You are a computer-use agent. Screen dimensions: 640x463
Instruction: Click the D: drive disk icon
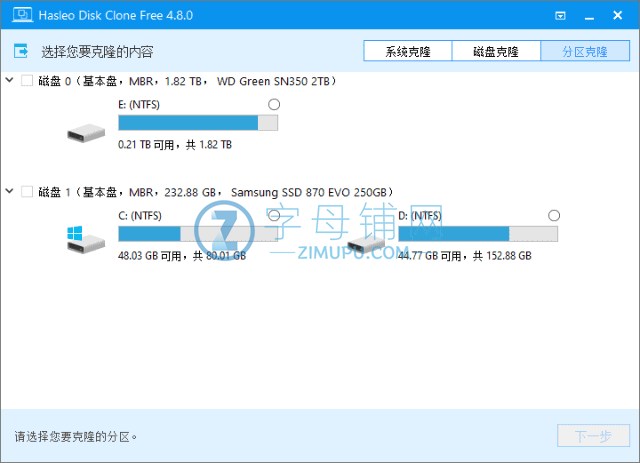coord(366,244)
